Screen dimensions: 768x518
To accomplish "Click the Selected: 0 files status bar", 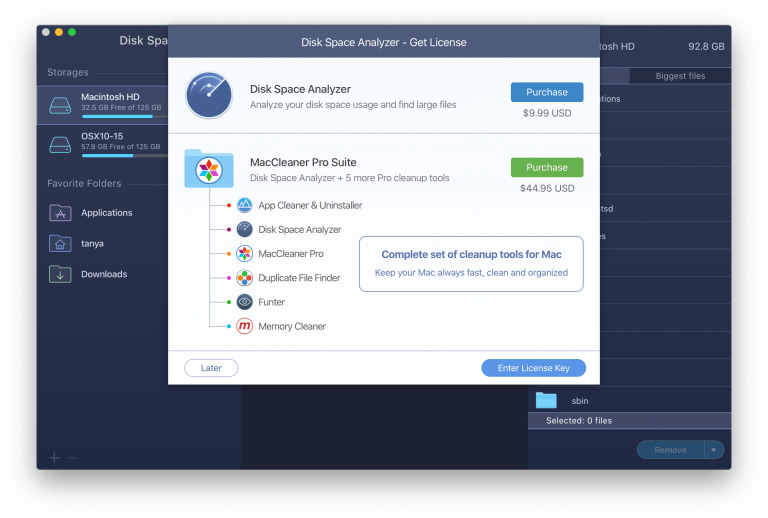I will (629, 421).
